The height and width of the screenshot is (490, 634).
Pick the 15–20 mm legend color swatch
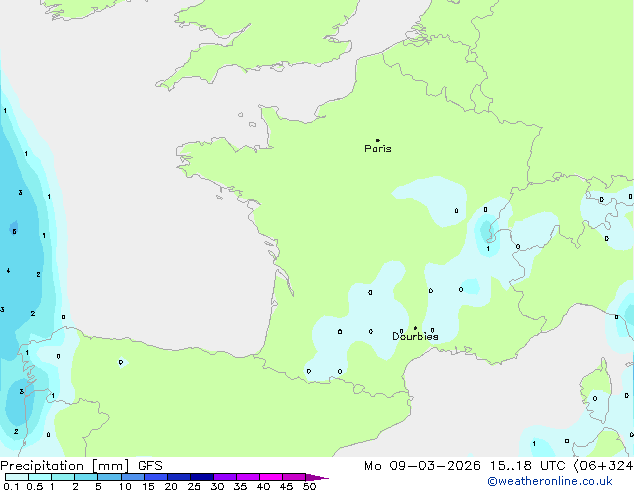coord(156,477)
